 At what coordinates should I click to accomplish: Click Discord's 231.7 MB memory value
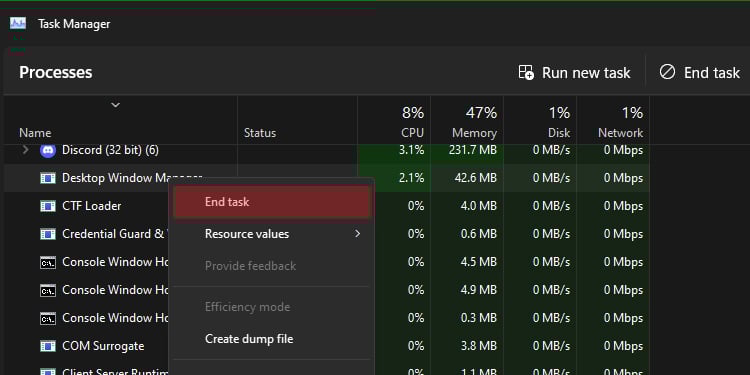pyautogui.click(x=473, y=150)
